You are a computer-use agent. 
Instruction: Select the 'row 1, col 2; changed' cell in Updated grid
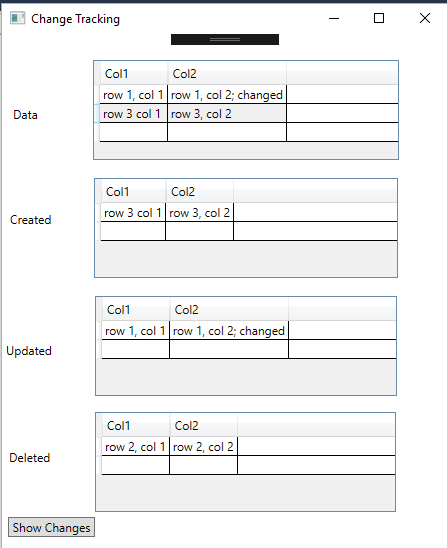pyautogui.click(x=229, y=331)
